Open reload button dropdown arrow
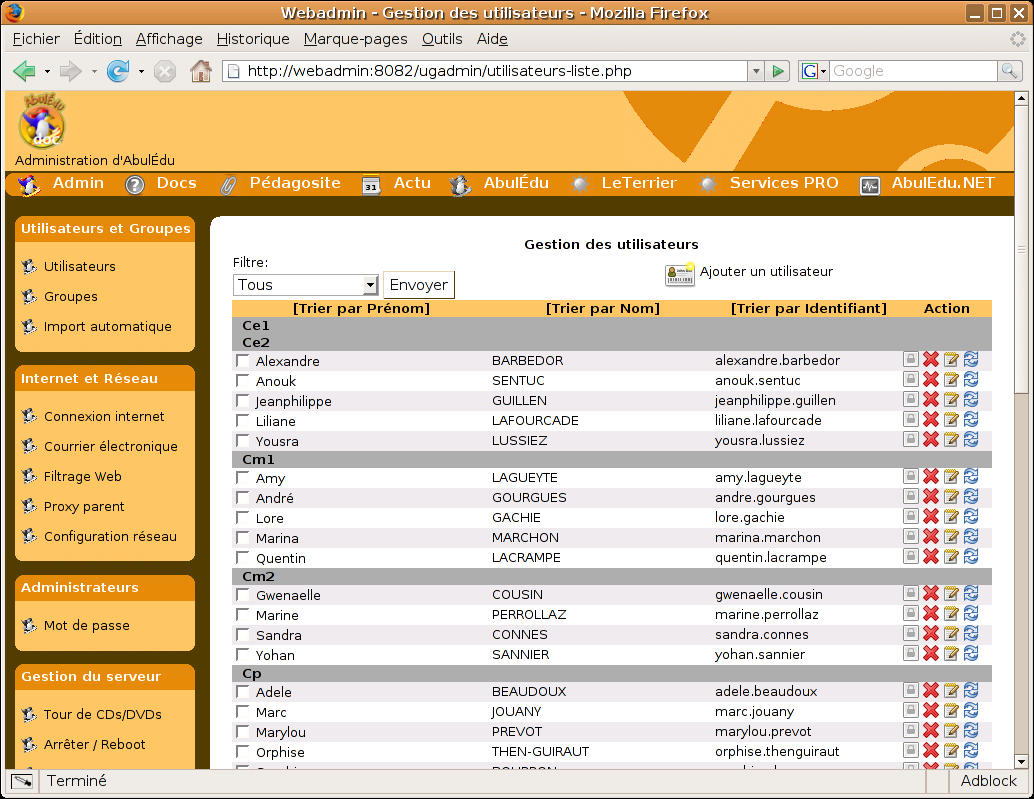Image resolution: width=1034 pixels, height=799 pixels. [141, 71]
